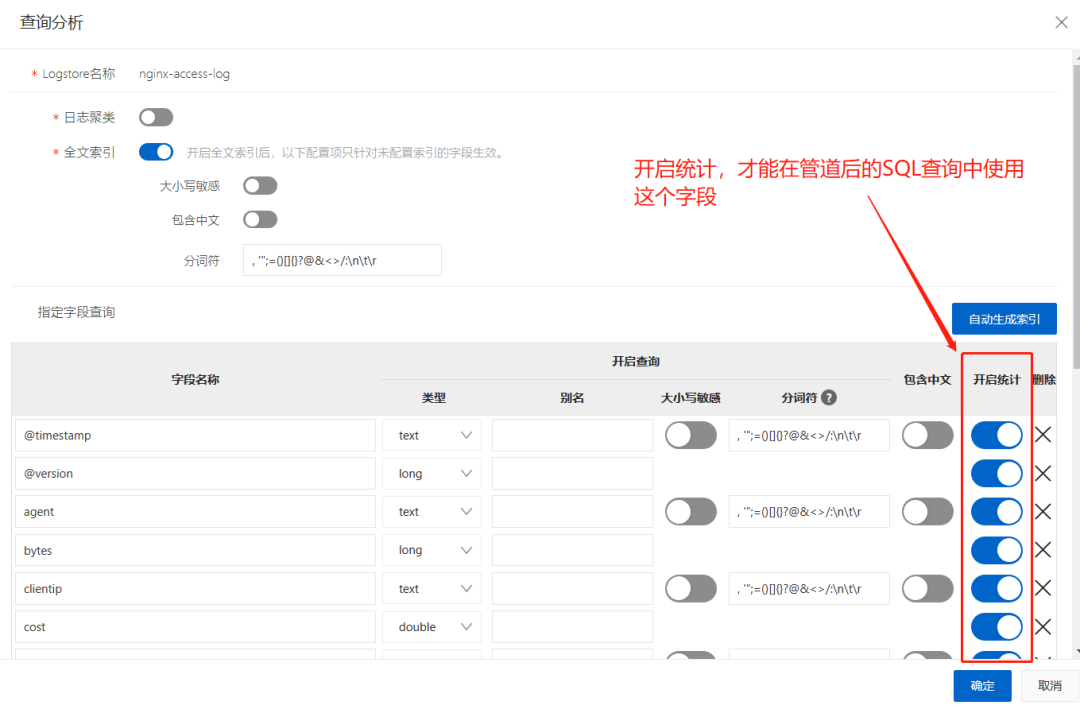Toggle 大小写敏感 for the agent field
Viewport: 1080px width, 709px height.
click(x=691, y=511)
